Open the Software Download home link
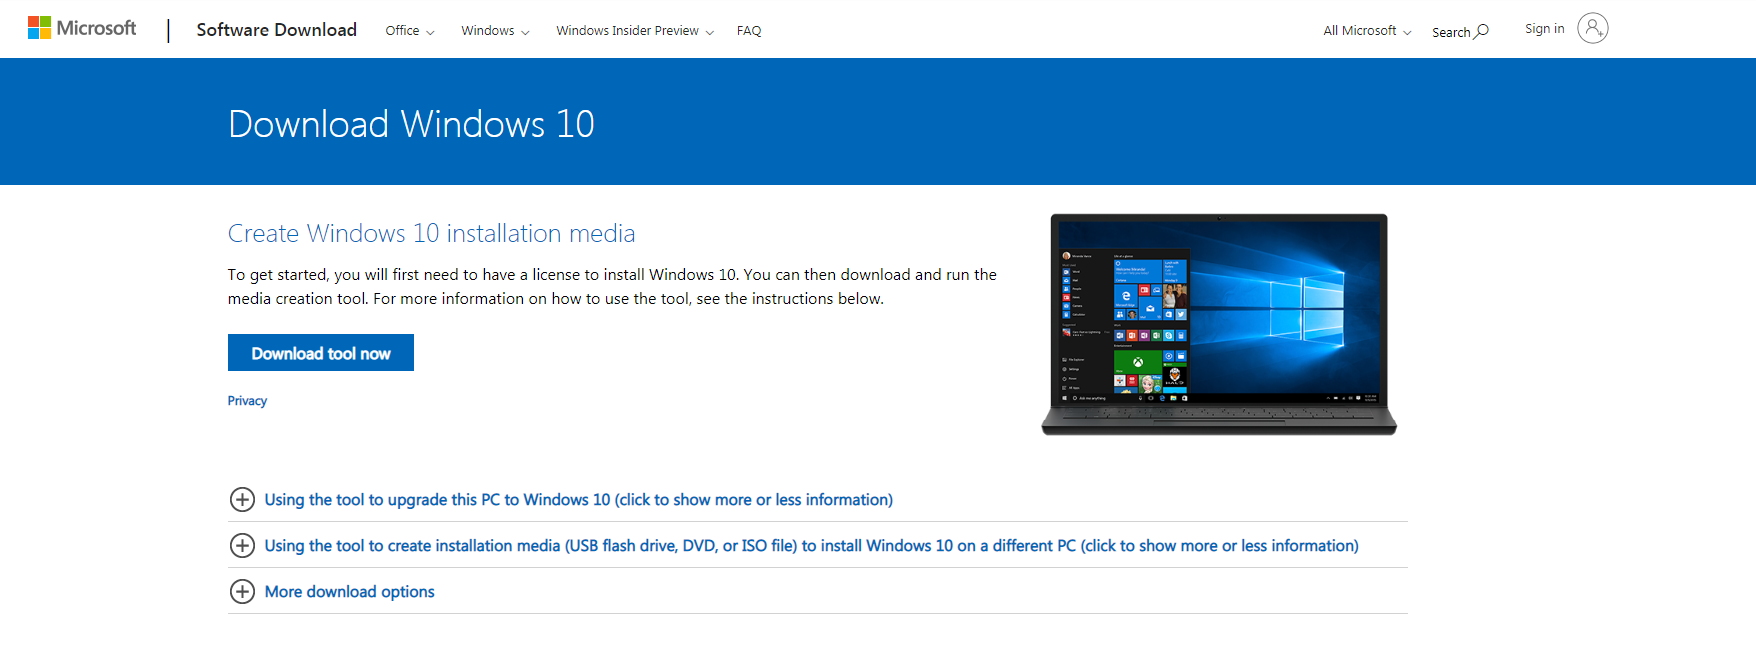This screenshot has height=661, width=1756. click(276, 30)
